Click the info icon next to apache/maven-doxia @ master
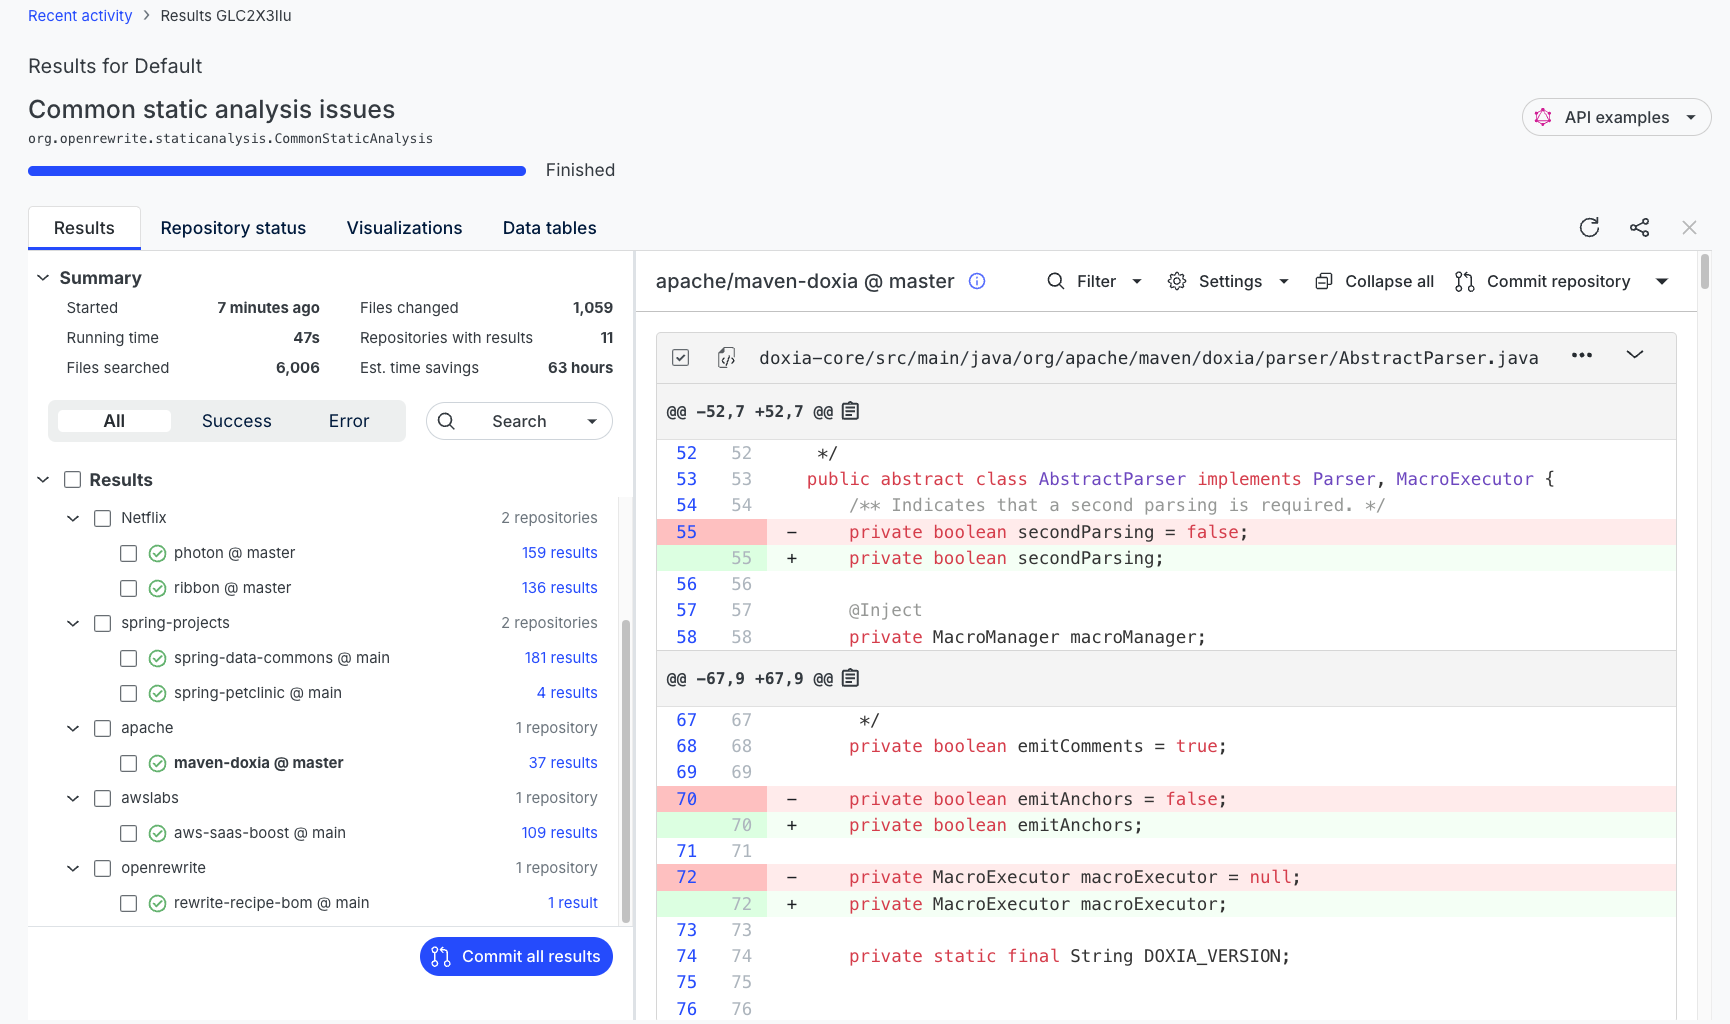The width and height of the screenshot is (1730, 1024). click(977, 281)
